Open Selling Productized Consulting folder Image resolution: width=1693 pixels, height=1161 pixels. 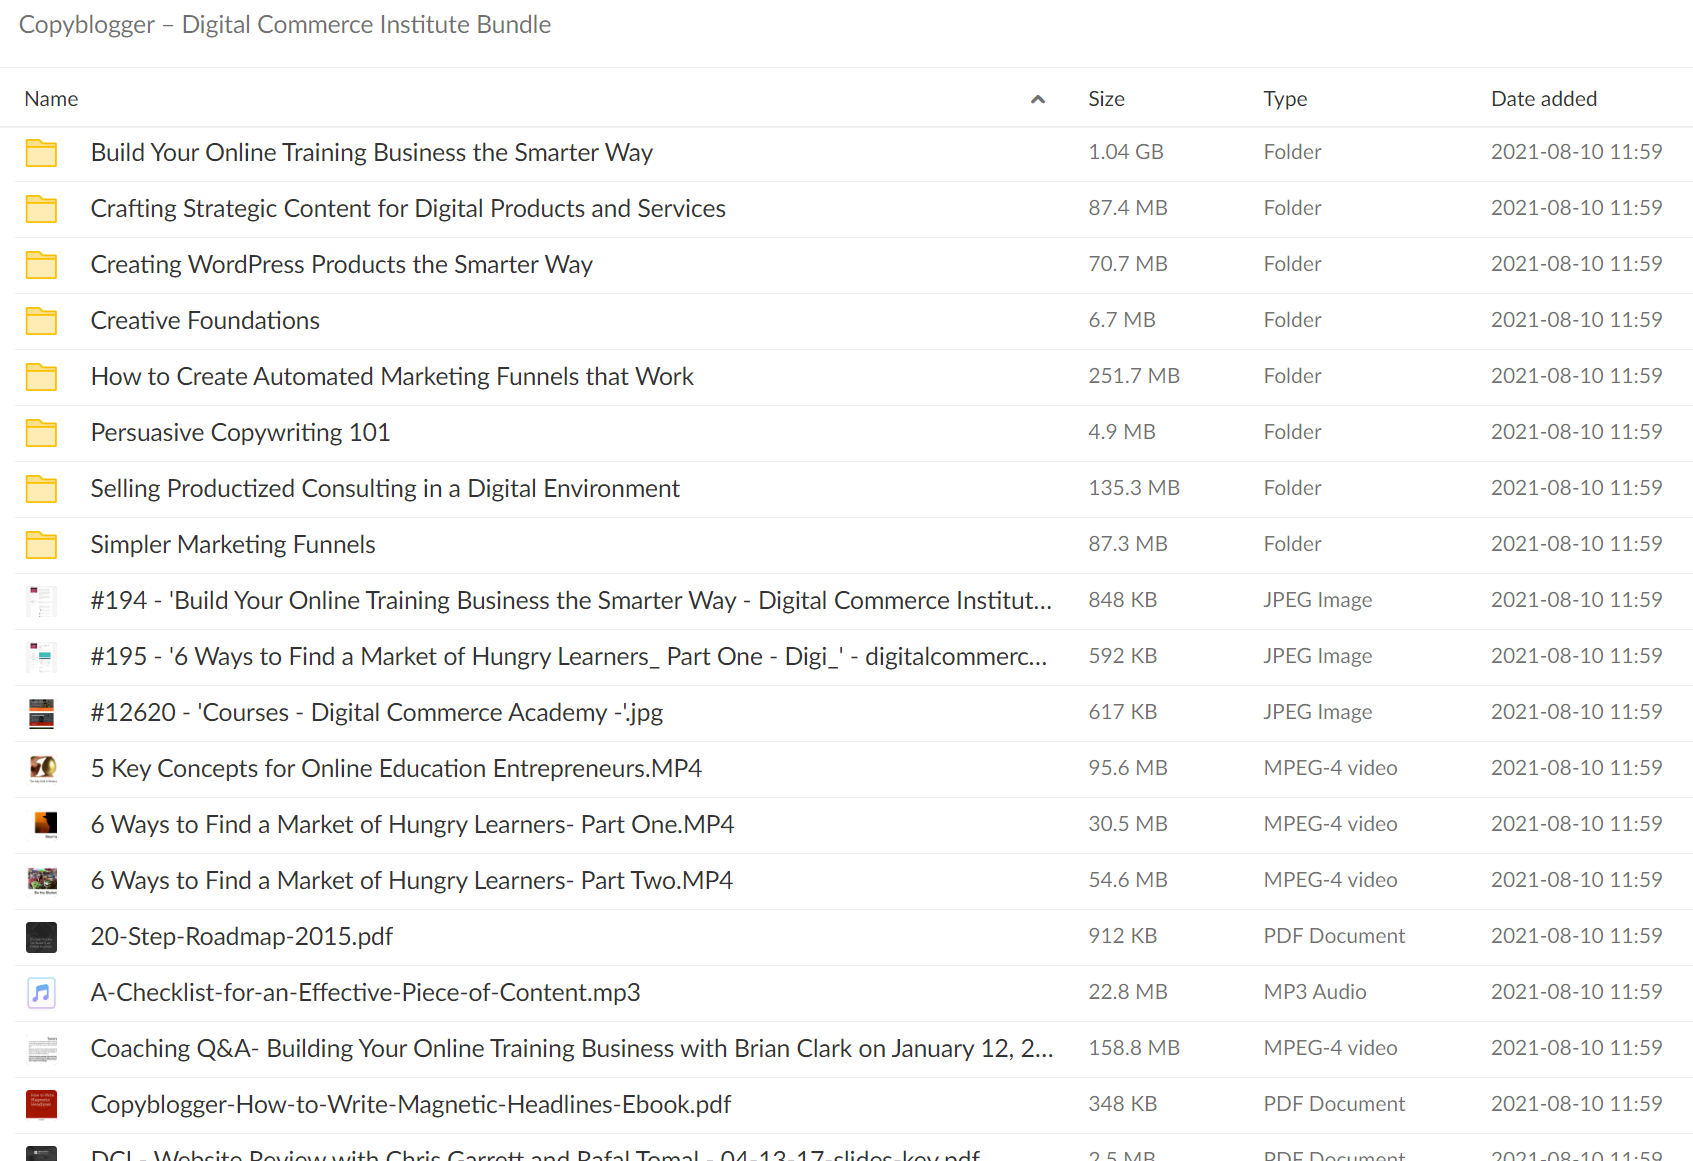[385, 489]
